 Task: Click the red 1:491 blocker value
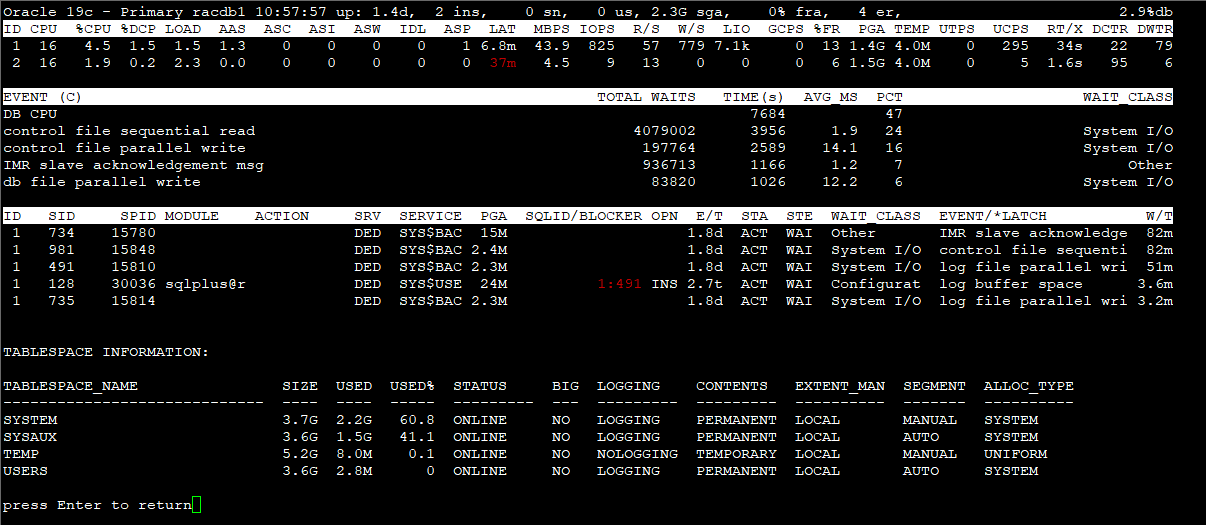[619, 284]
